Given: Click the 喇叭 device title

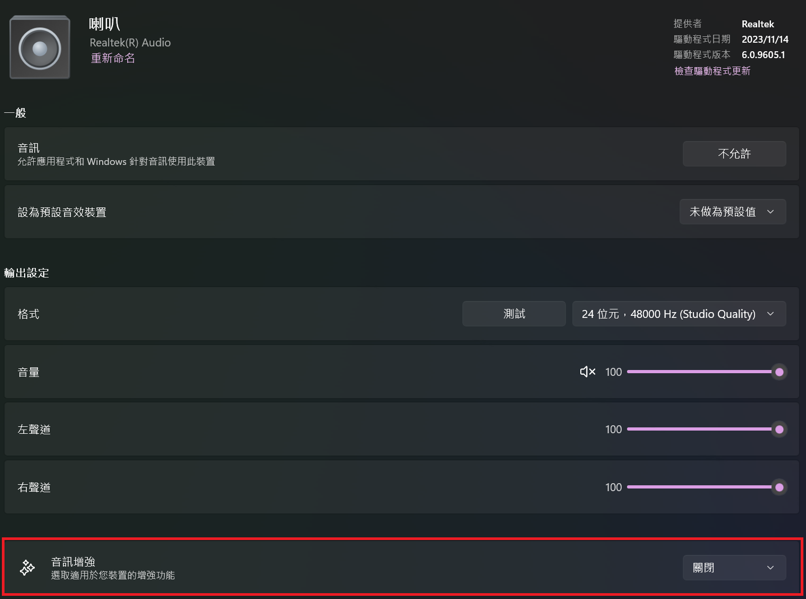Looking at the screenshot, I should (x=104, y=24).
